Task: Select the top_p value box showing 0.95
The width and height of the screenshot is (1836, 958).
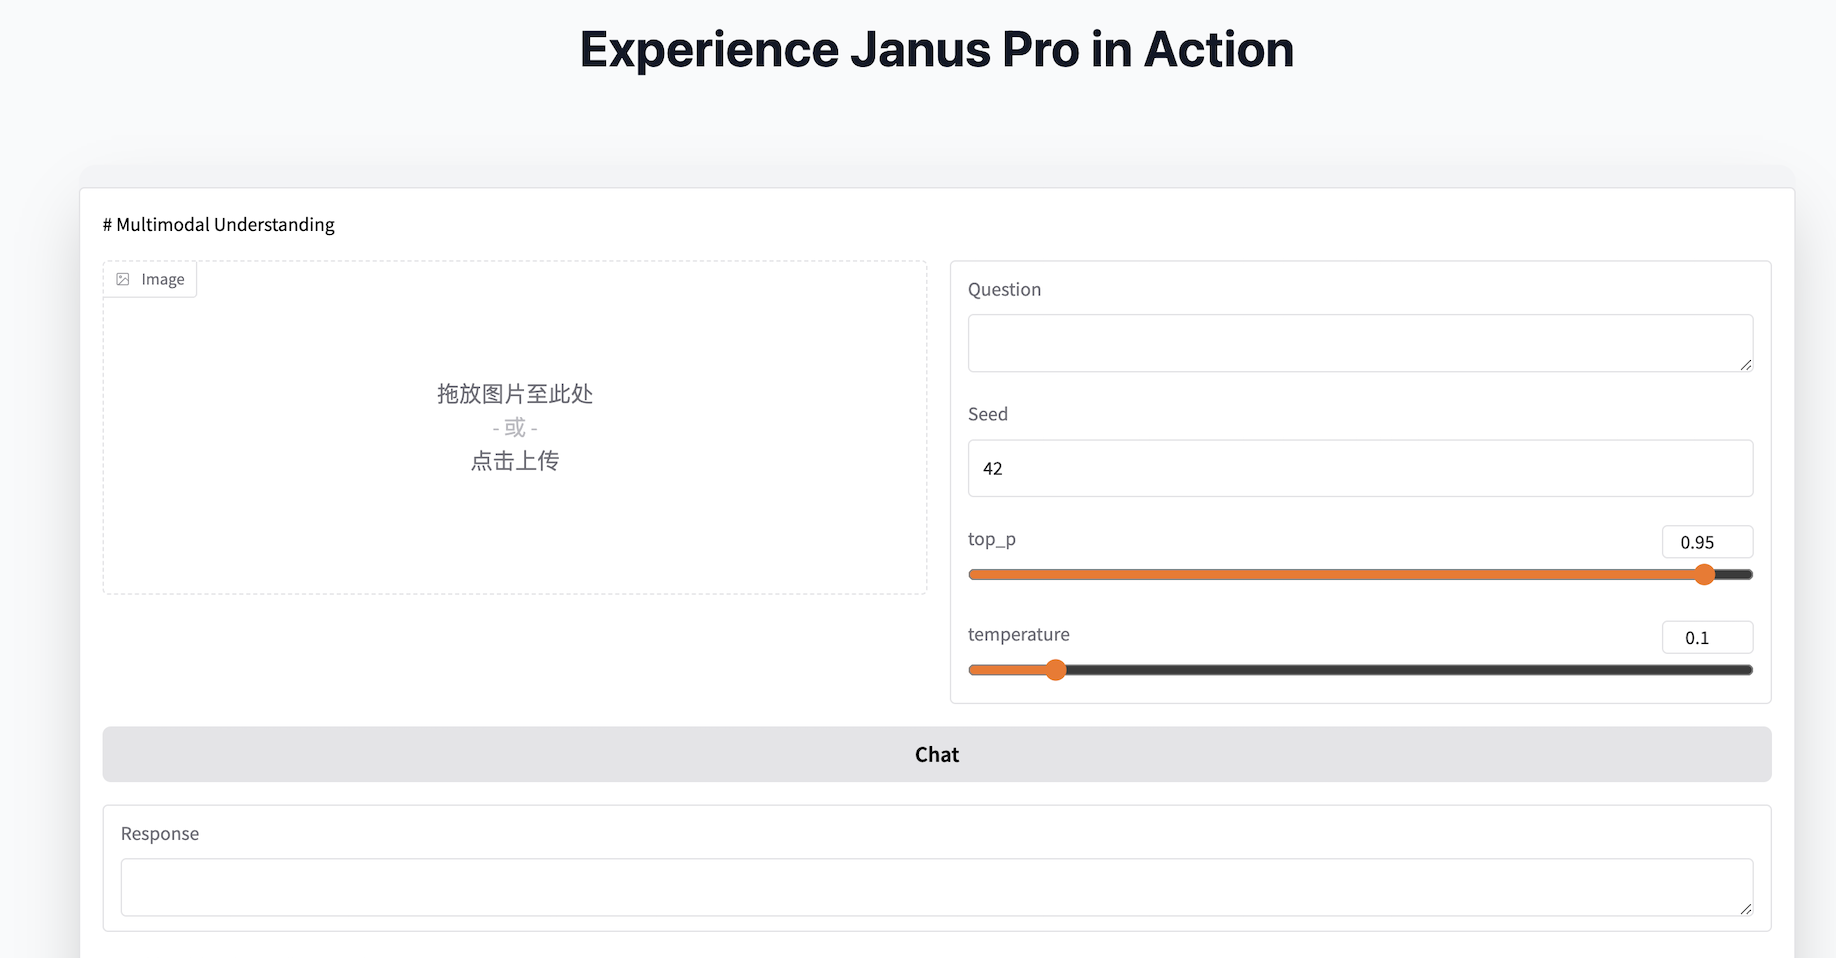Action: point(1706,542)
